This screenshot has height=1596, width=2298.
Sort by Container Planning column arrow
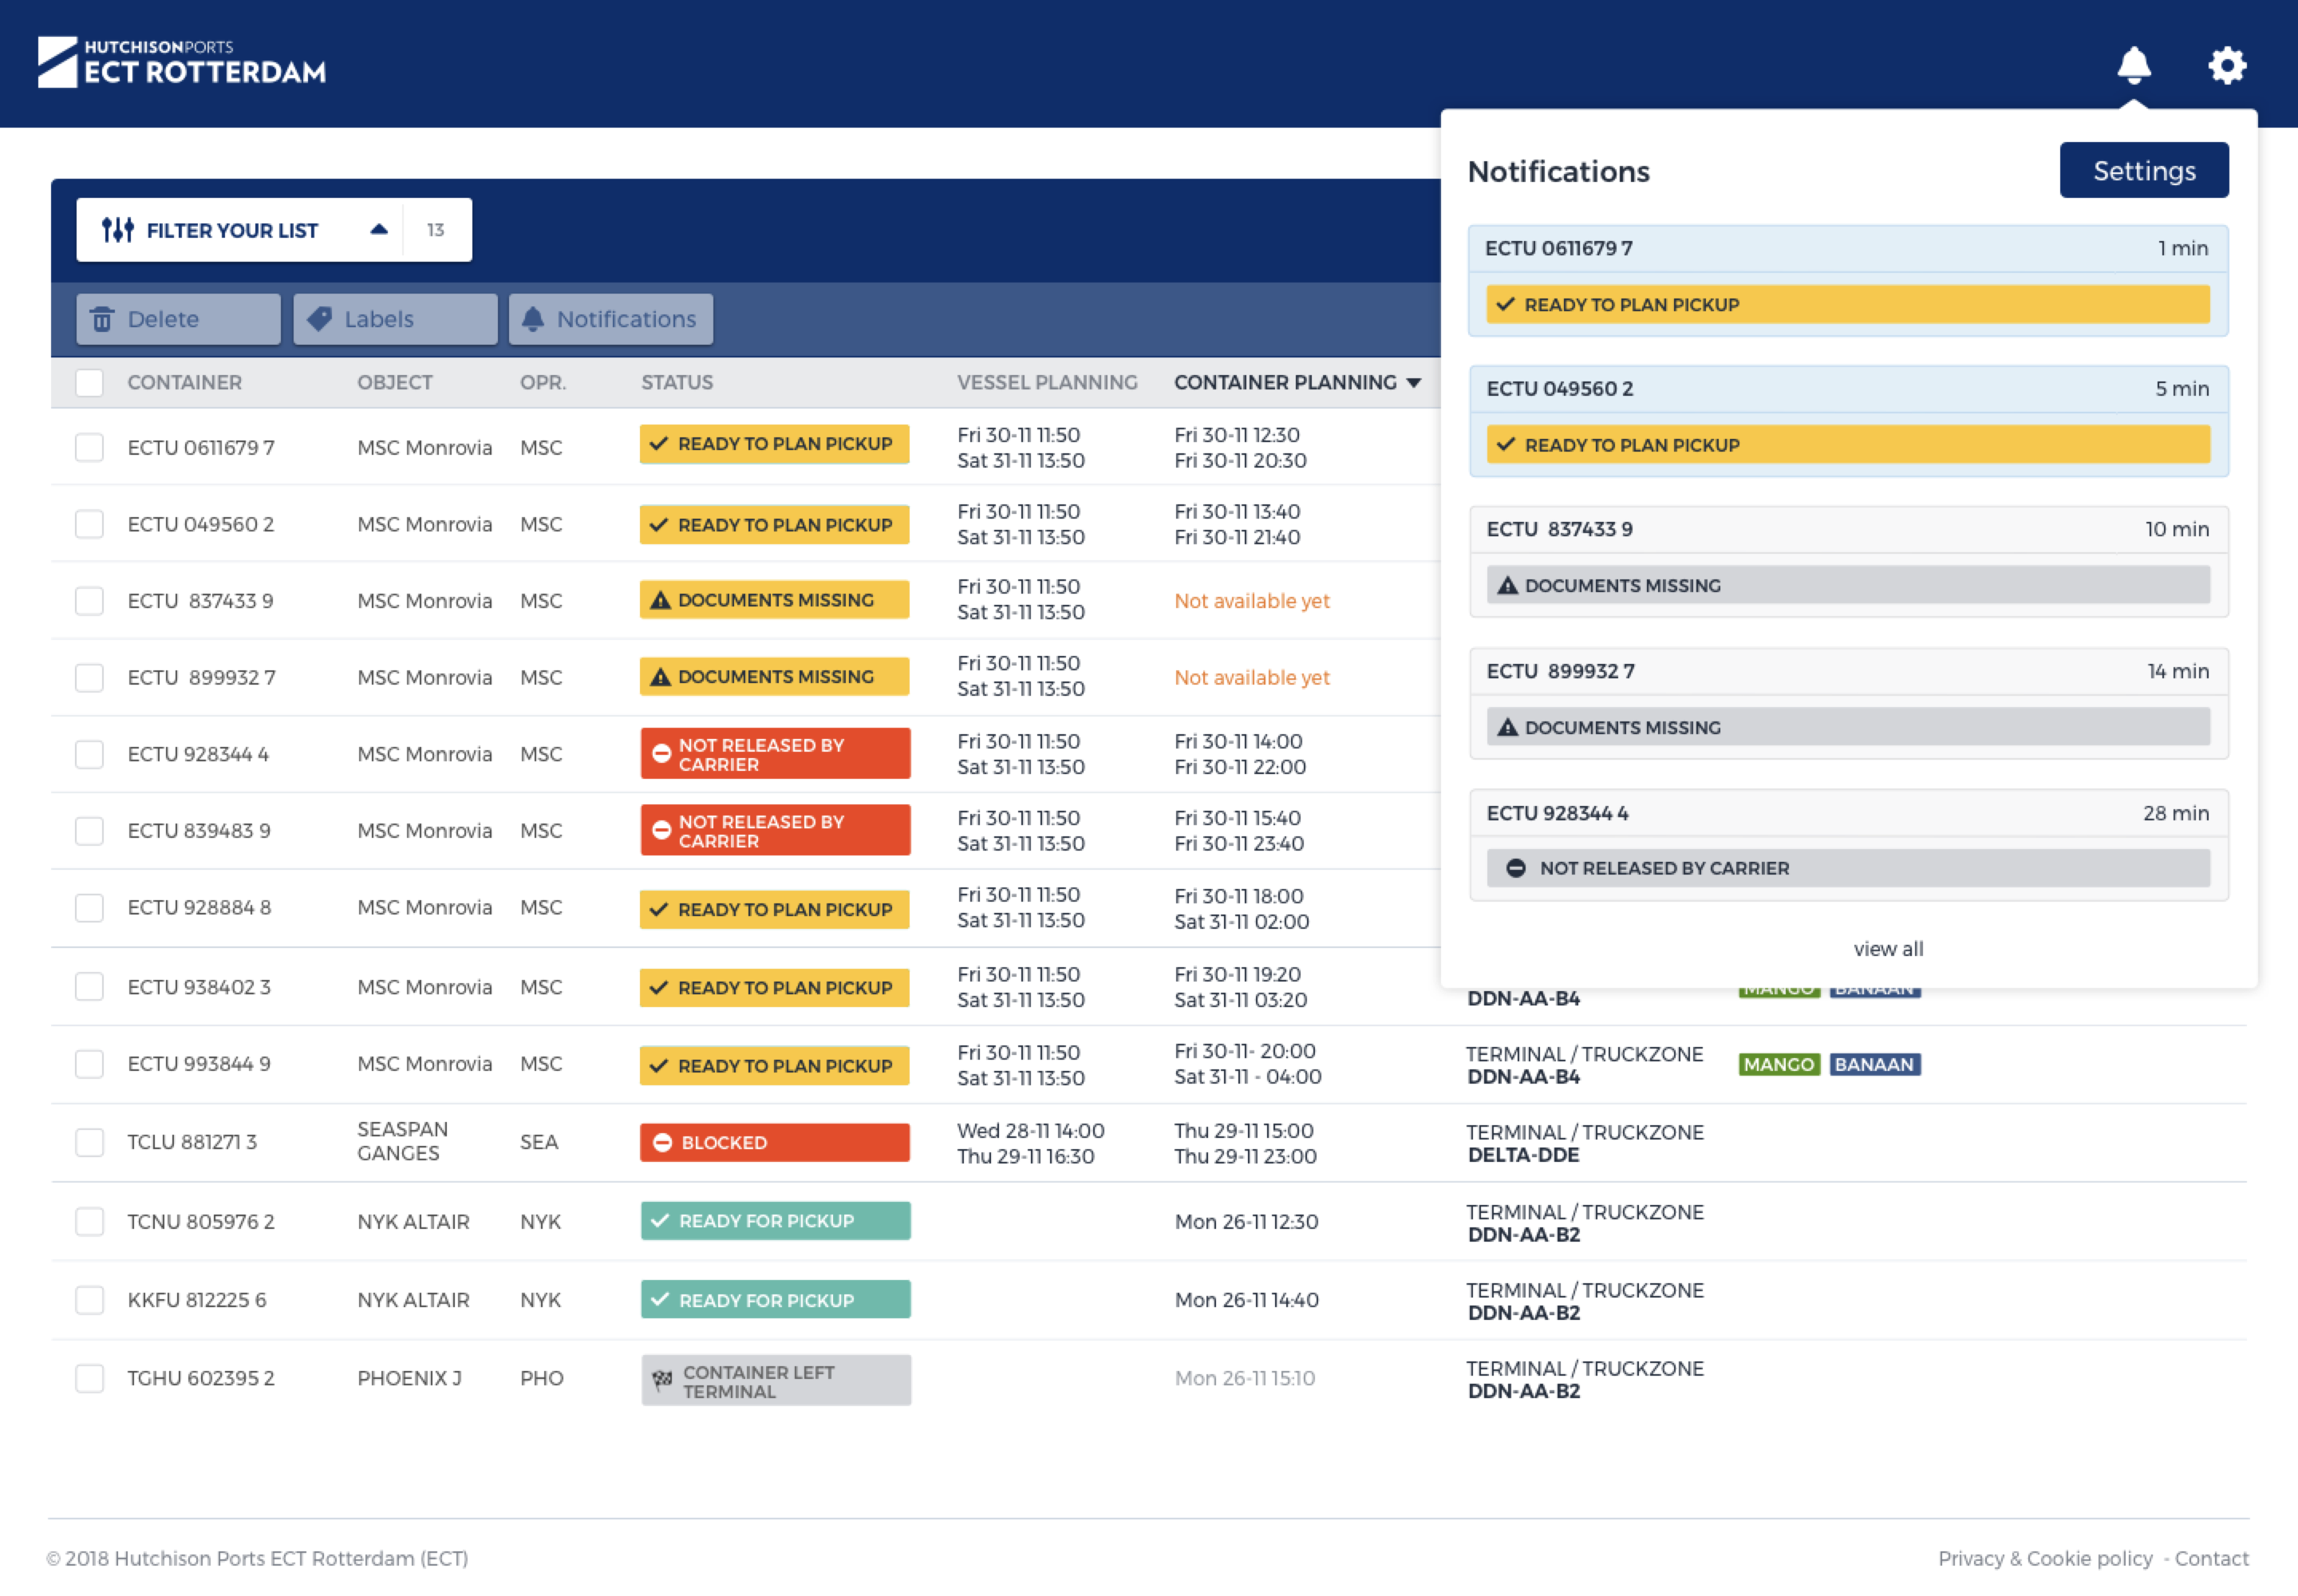(1414, 383)
